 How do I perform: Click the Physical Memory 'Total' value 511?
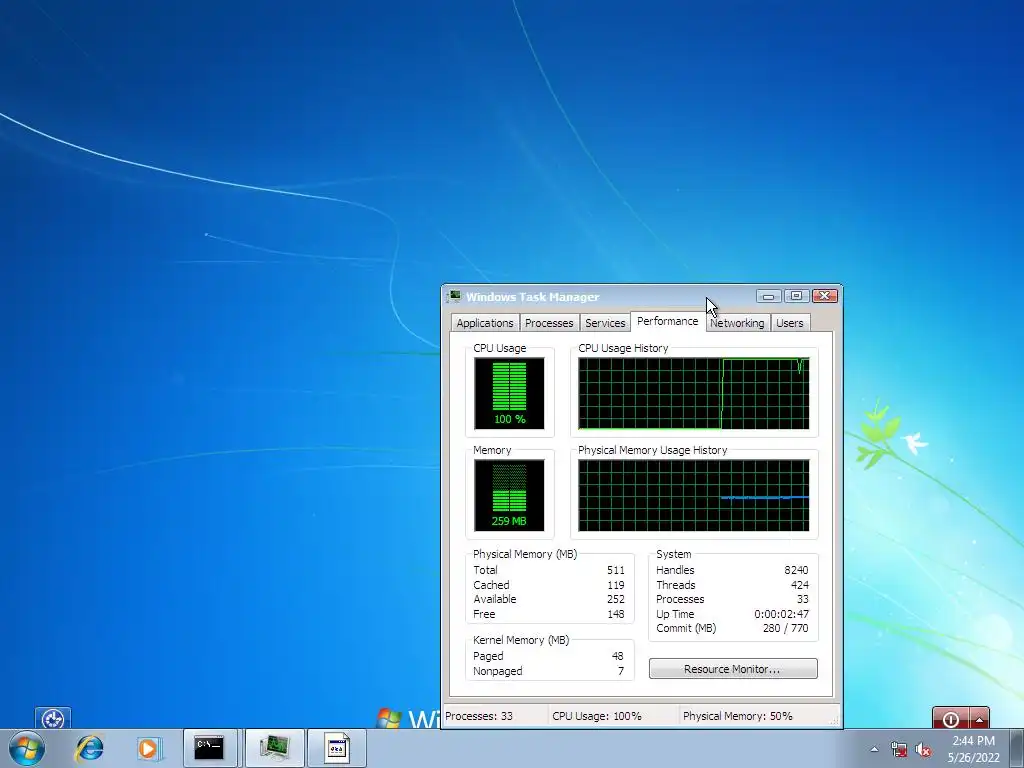point(615,570)
